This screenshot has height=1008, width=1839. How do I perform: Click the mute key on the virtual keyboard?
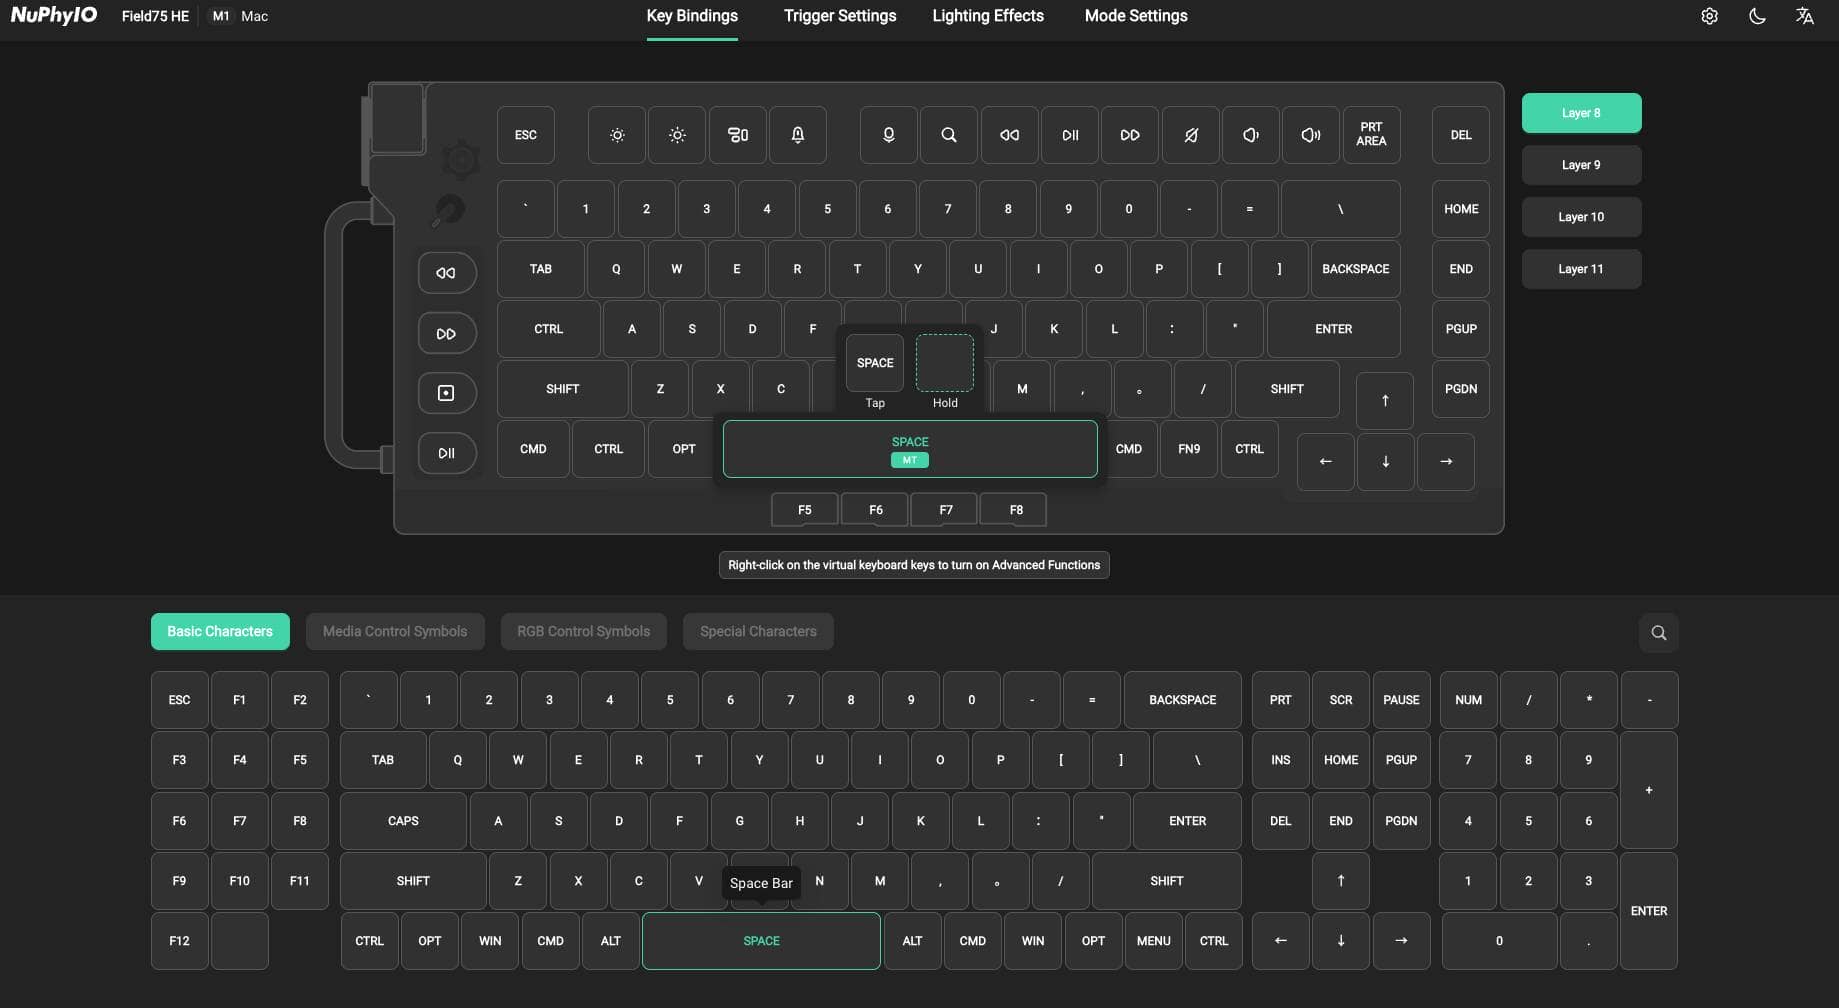(1190, 134)
